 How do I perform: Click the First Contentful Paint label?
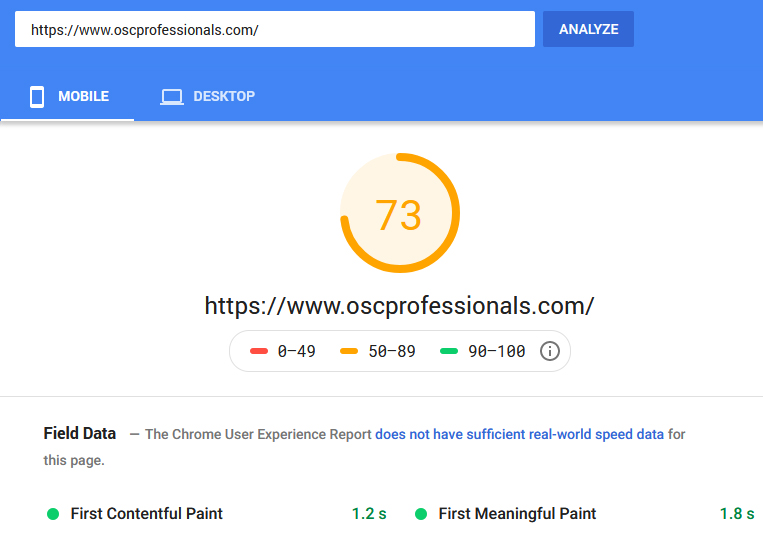coord(146,514)
